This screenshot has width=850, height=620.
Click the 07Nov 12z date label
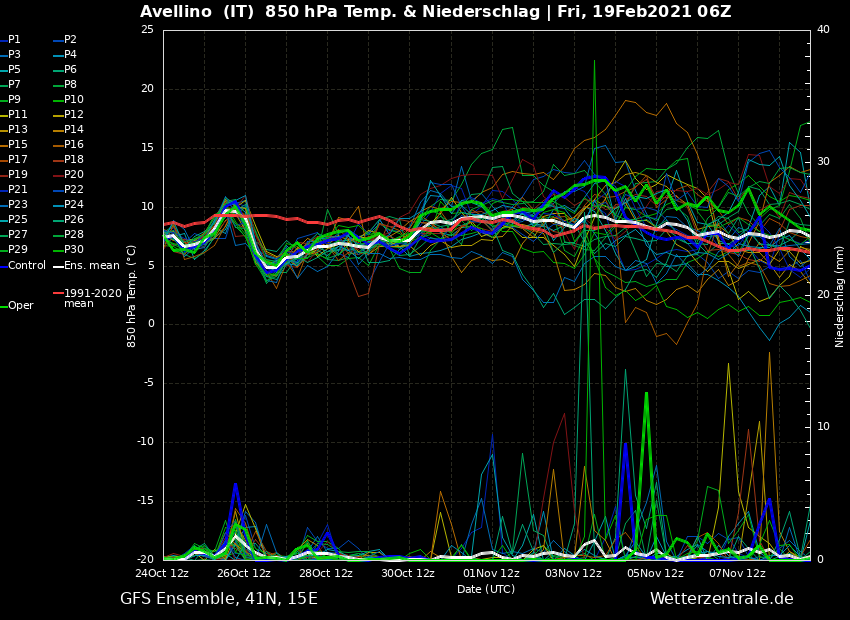pos(737,573)
